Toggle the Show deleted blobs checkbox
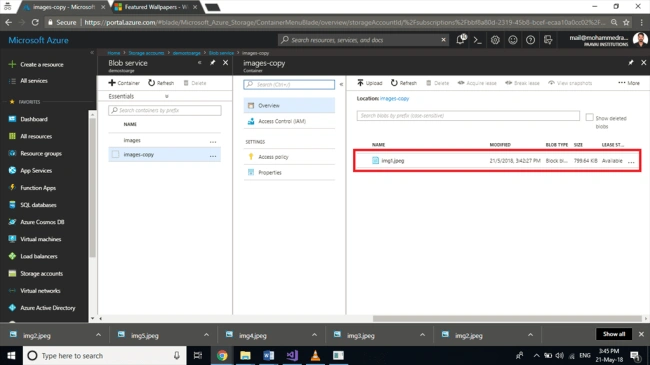Viewport: 650px width, 365px height. pyautogui.click(x=589, y=118)
